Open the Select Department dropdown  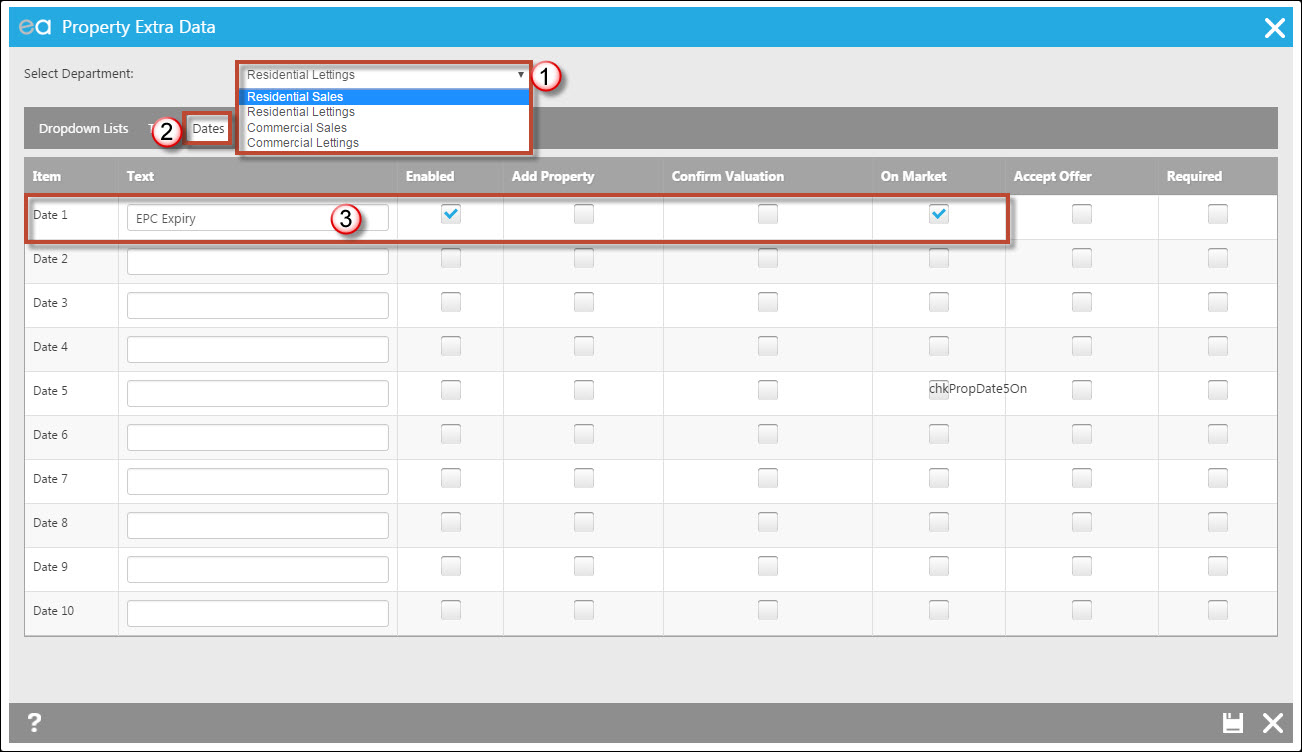tap(385, 75)
